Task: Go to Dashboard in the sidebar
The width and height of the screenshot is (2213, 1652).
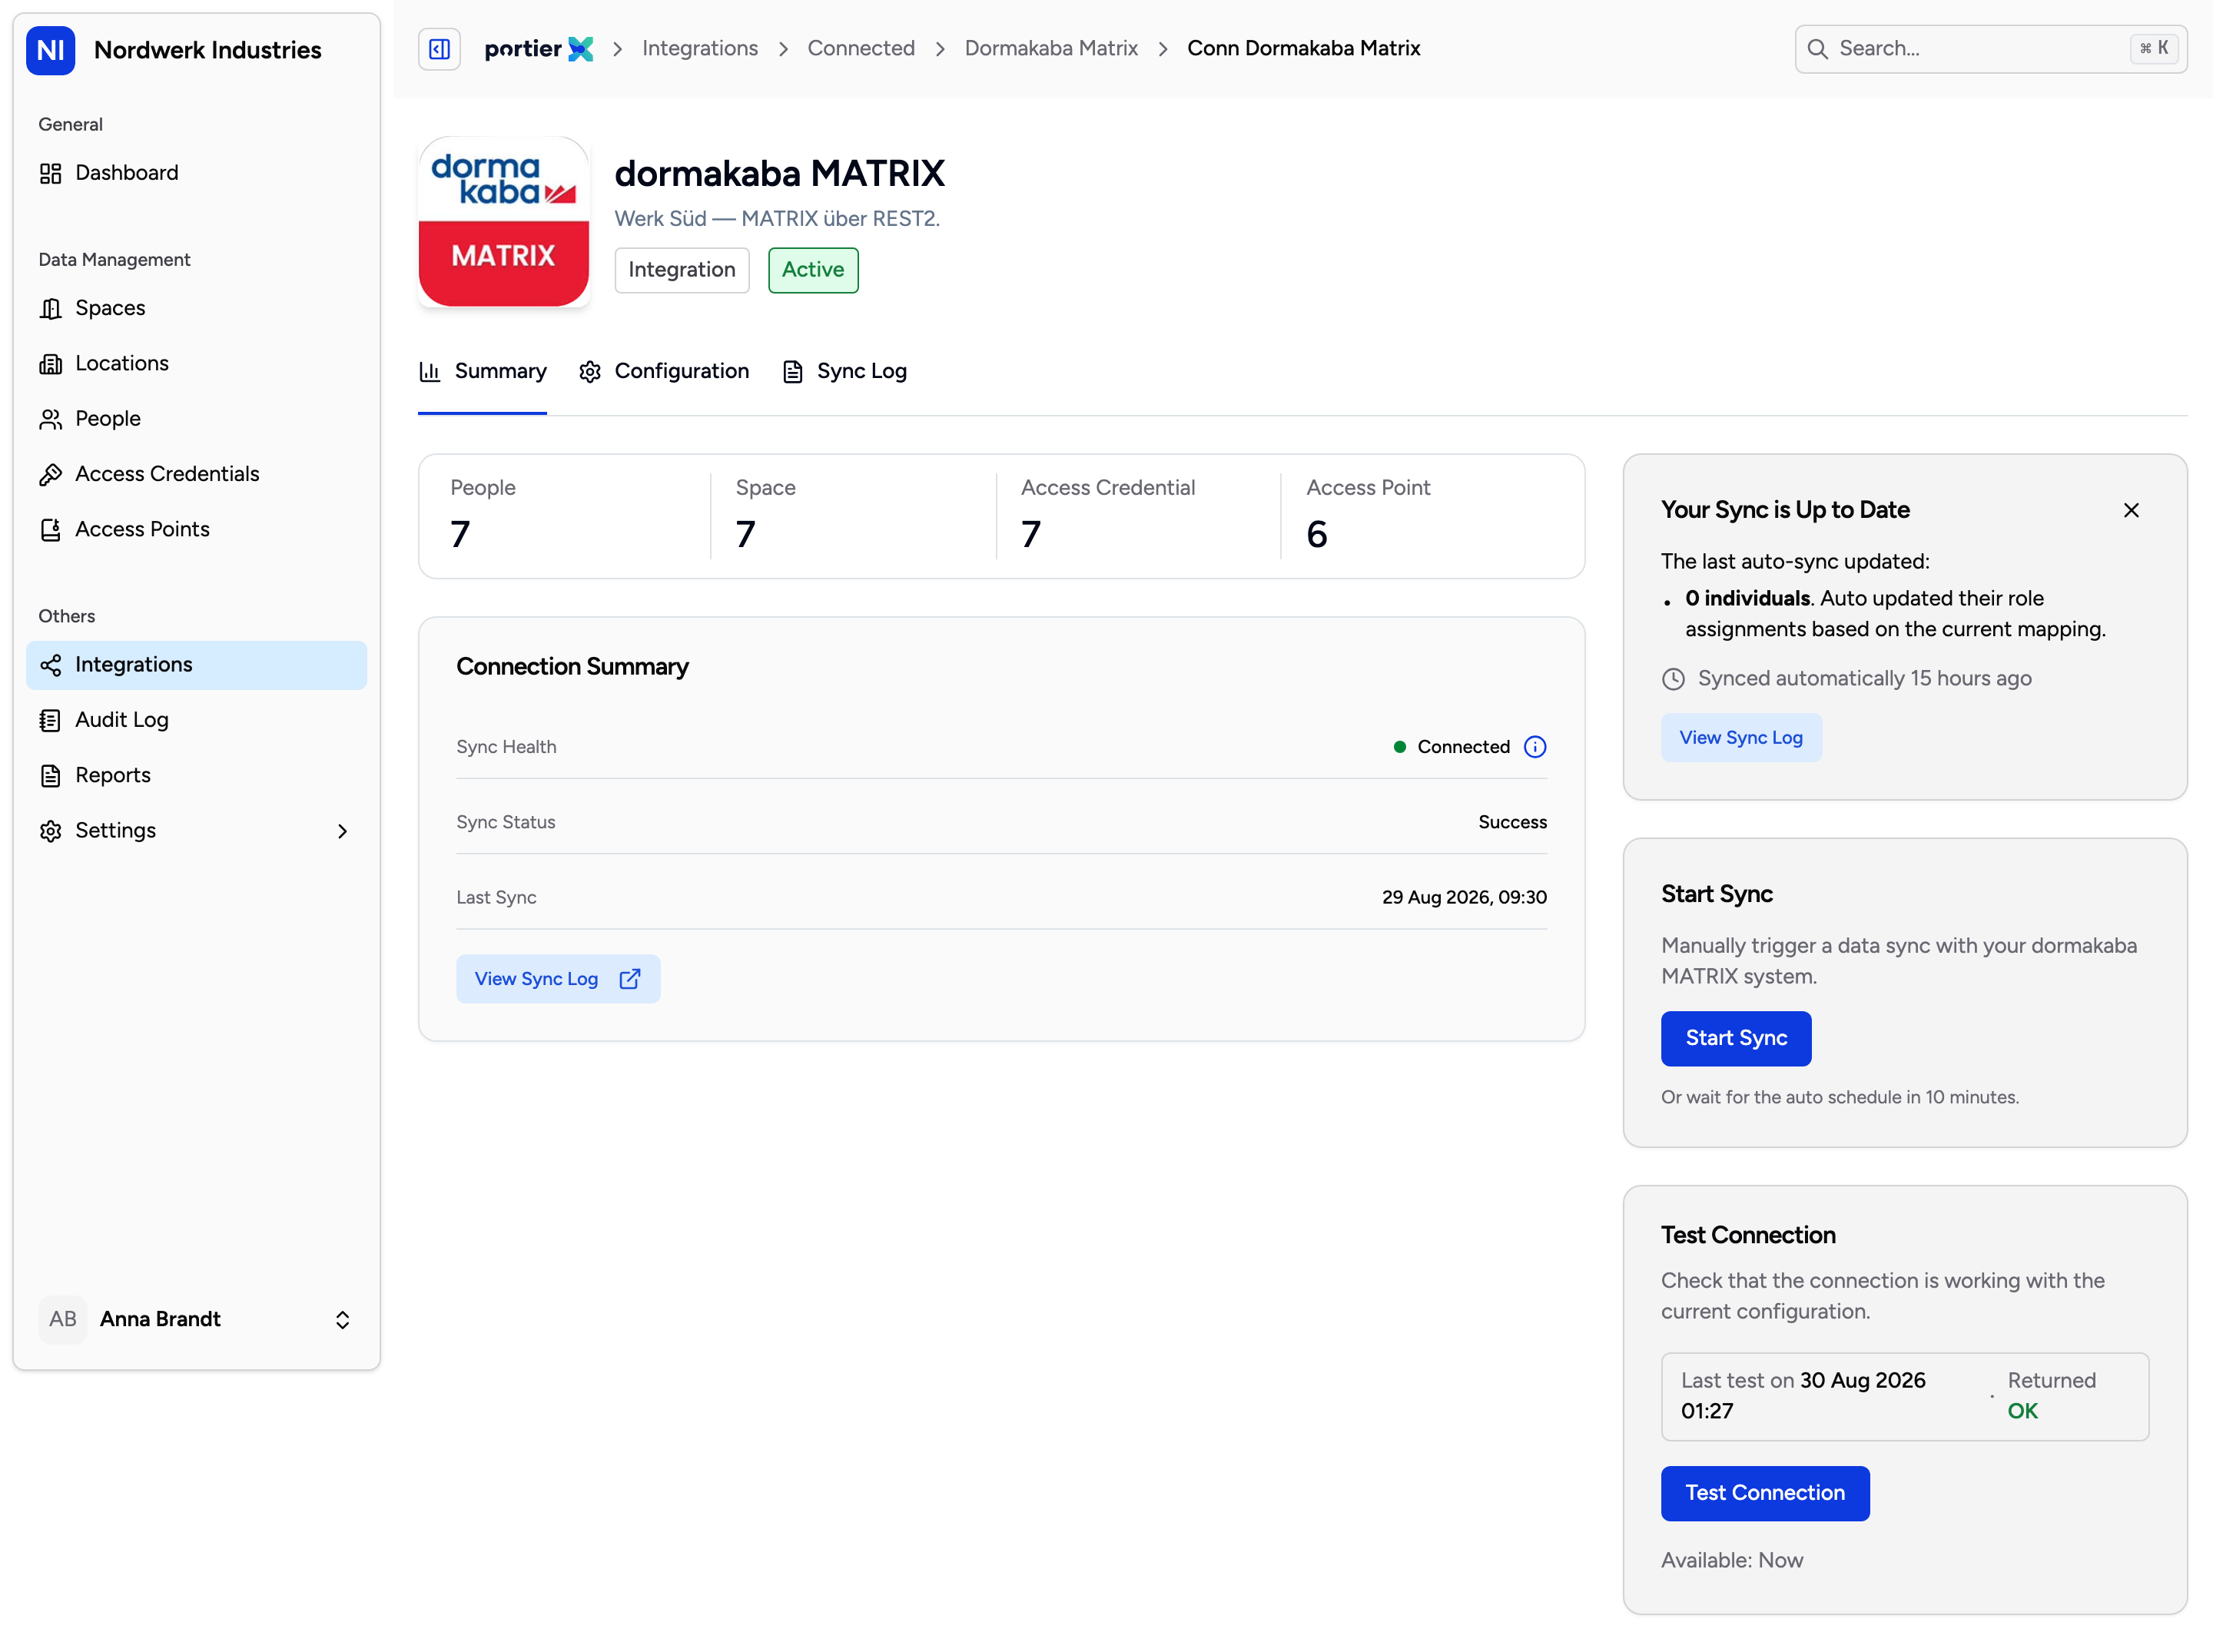Action: [x=196, y=173]
